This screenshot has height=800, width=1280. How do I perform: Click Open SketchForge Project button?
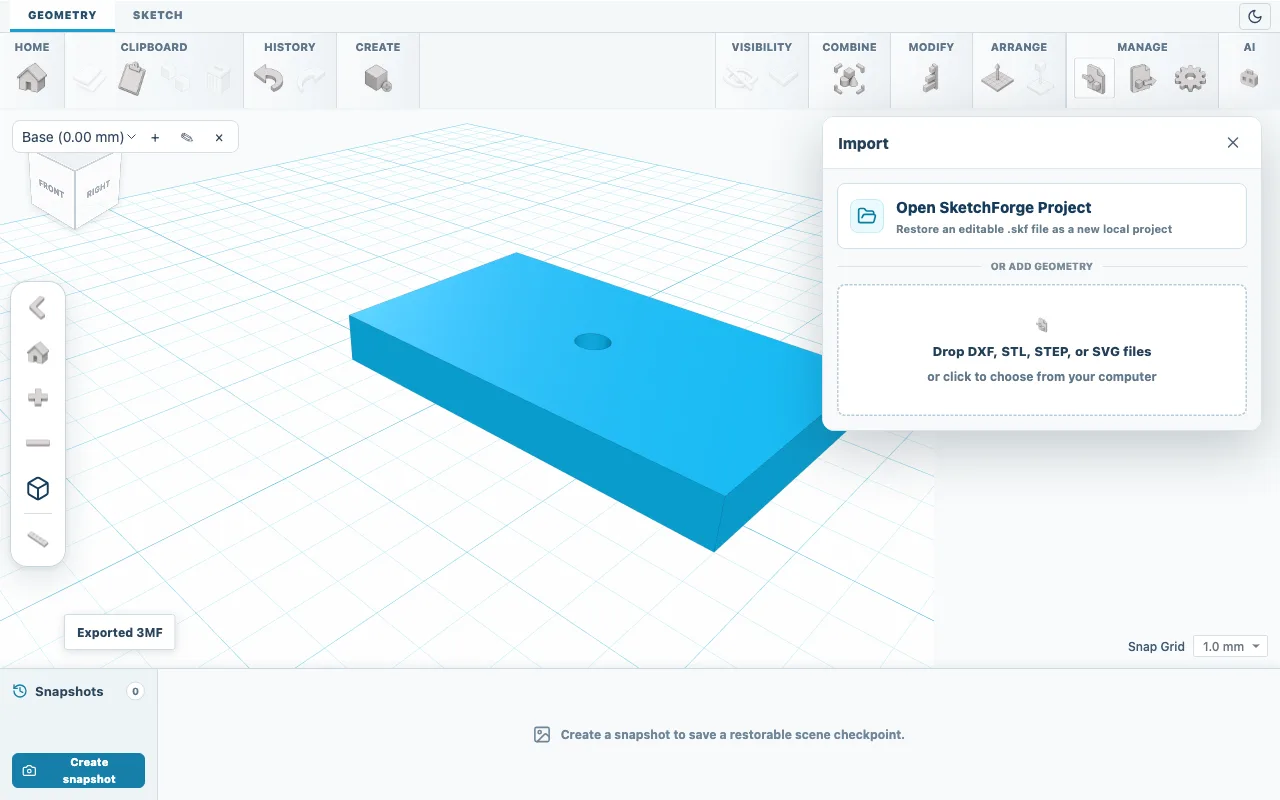[1042, 216]
